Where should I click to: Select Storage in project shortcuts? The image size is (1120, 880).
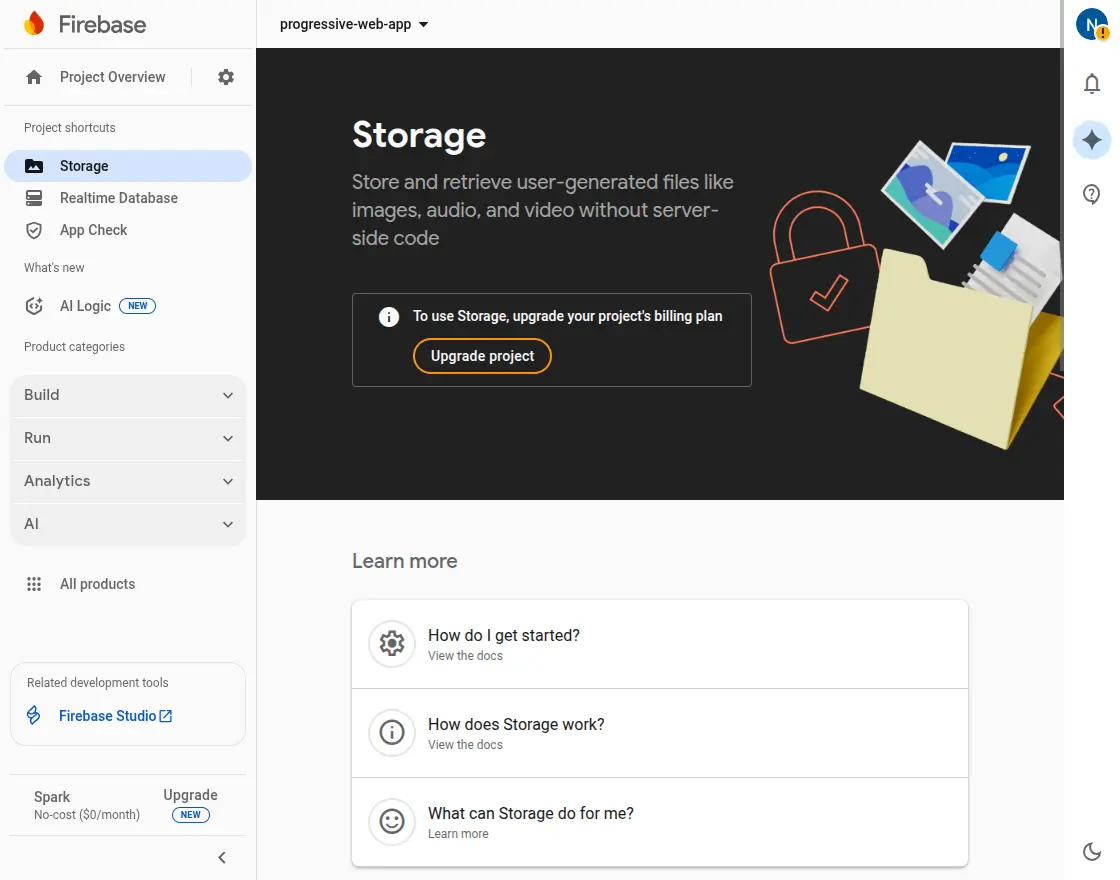128,166
